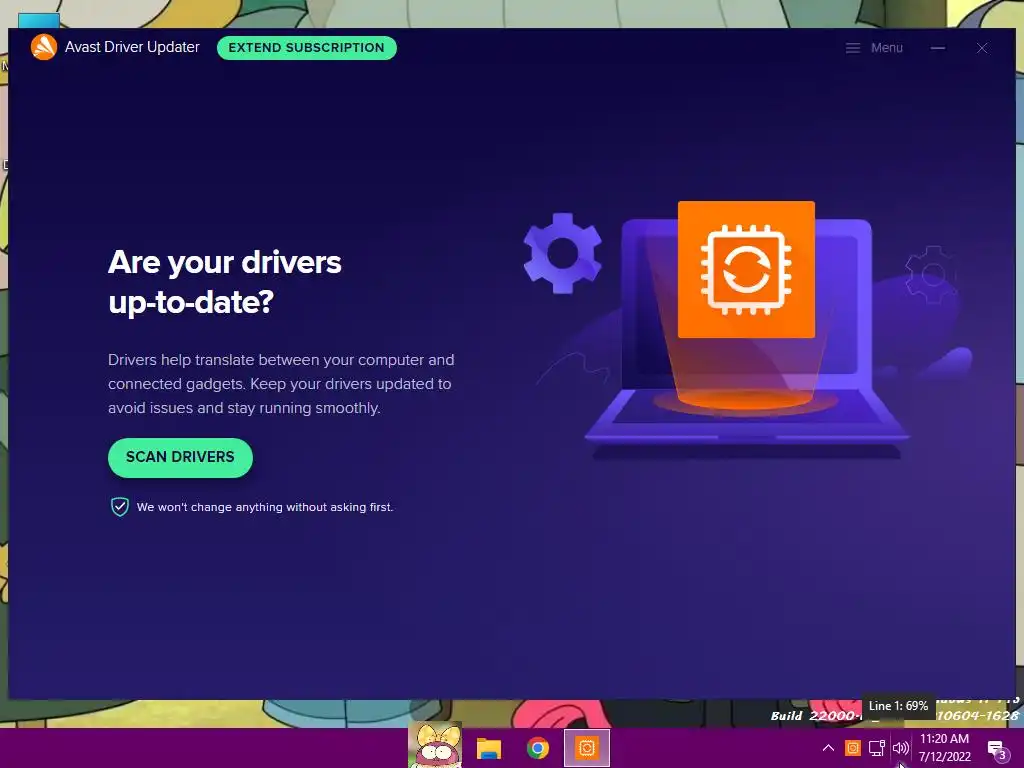
Task: Click the shield checkmark icon
Action: pos(120,507)
